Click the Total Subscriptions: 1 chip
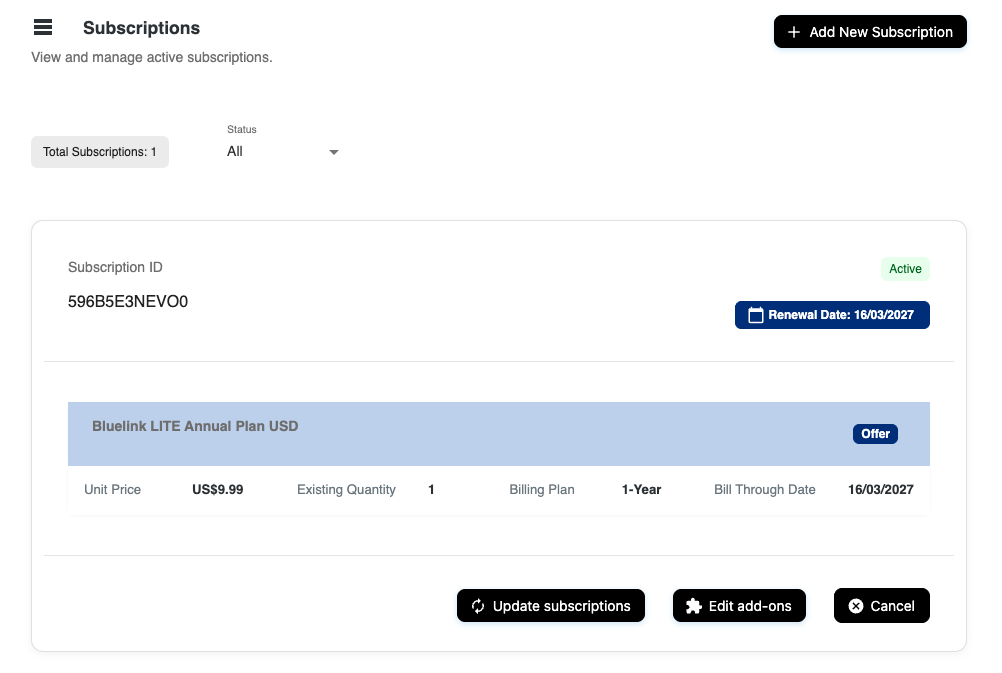The width and height of the screenshot is (1002, 673). [100, 152]
